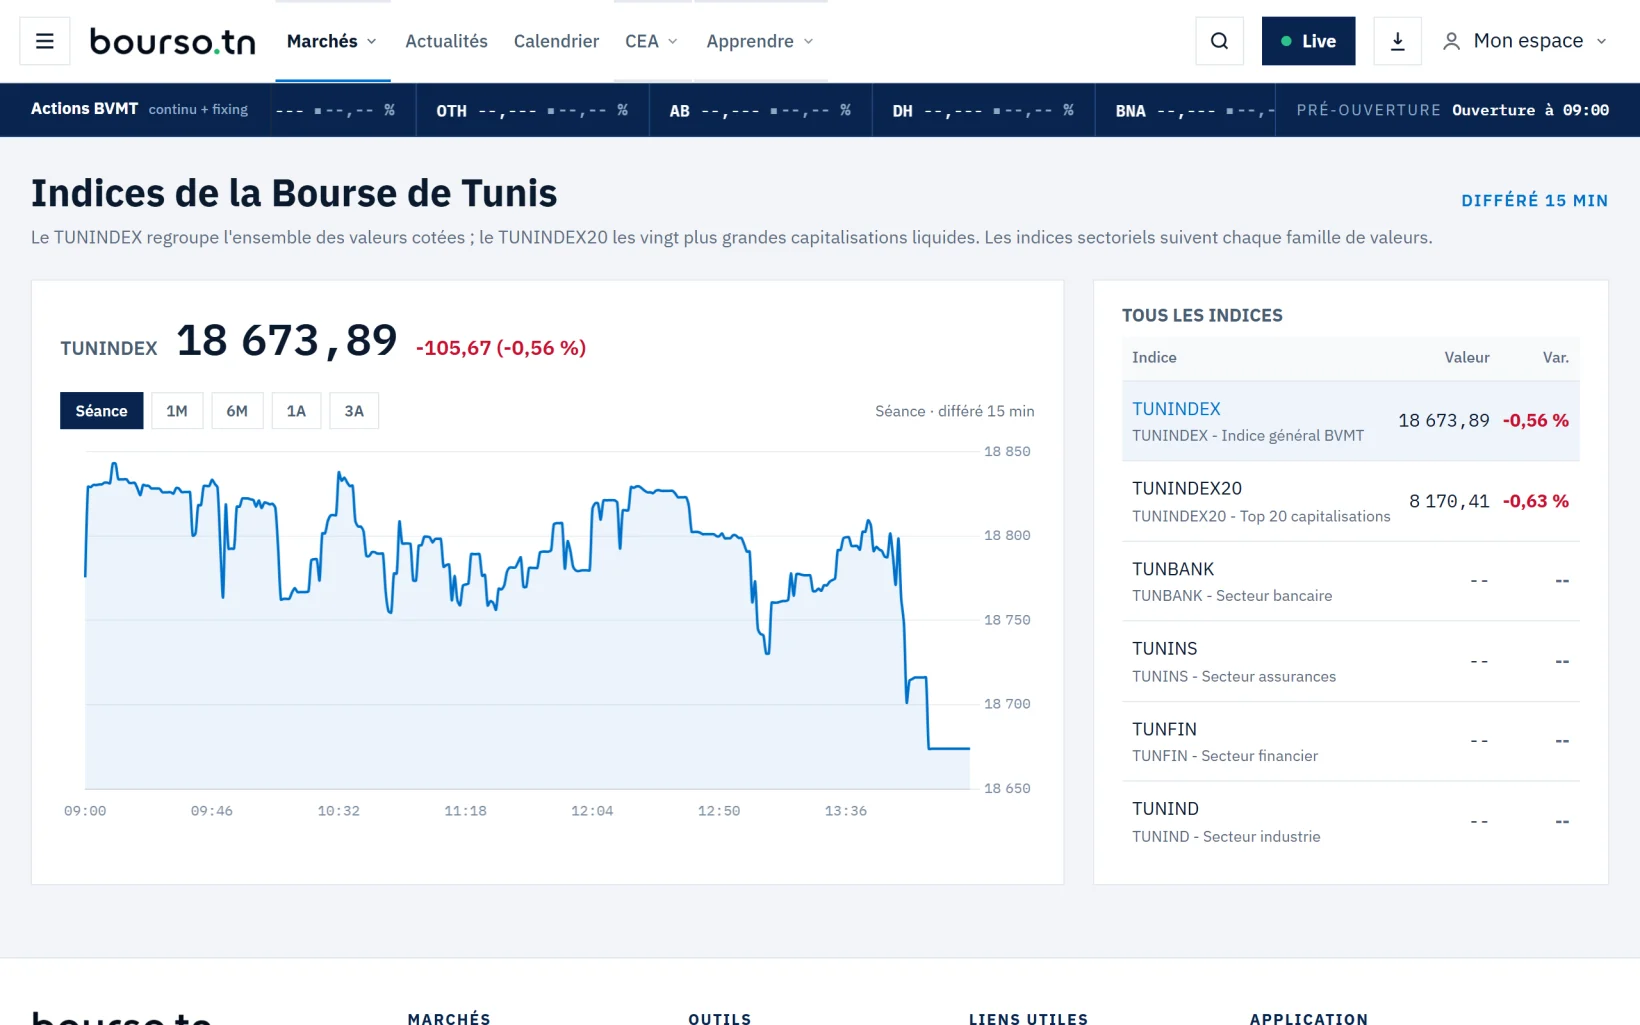Switch chart to 1A period
1640x1025 pixels.
click(296, 411)
